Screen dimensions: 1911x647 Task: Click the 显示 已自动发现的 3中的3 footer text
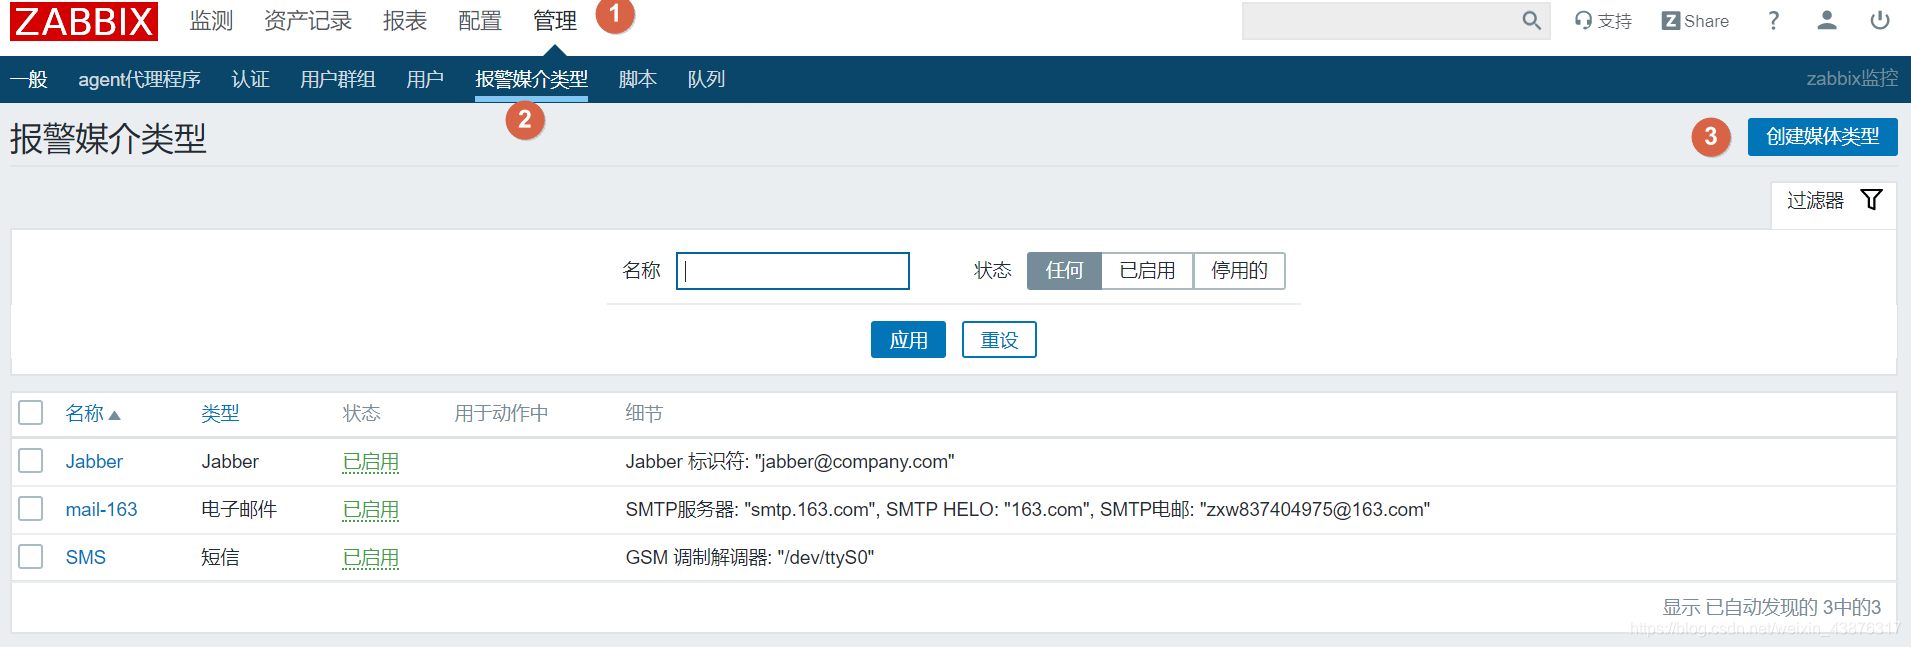[1771, 607]
